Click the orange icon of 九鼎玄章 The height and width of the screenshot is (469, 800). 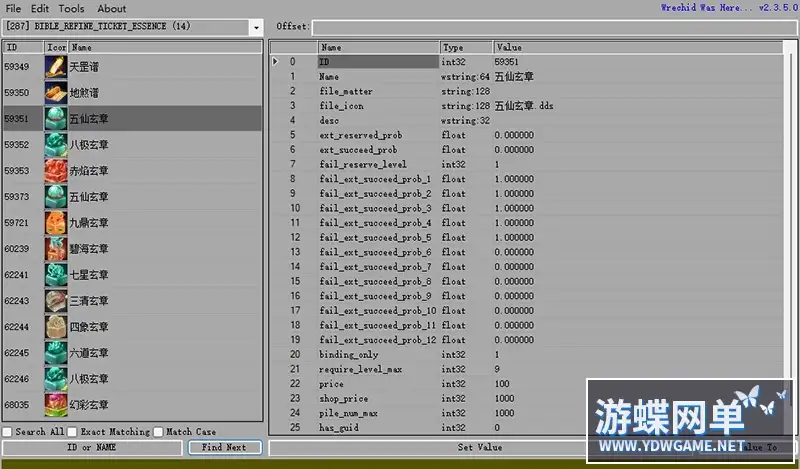pyautogui.click(x=56, y=223)
